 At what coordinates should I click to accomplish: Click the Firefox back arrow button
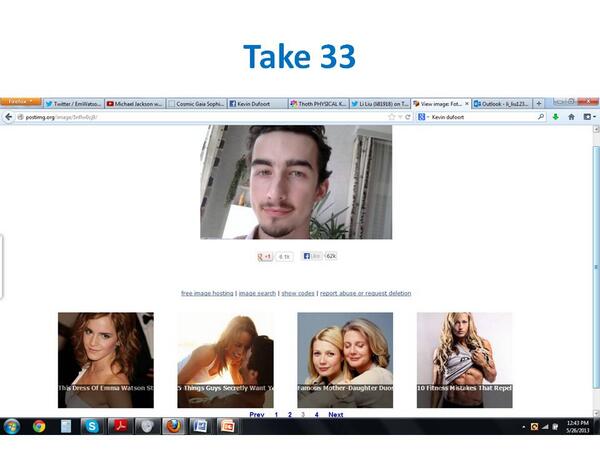tap(8, 117)
